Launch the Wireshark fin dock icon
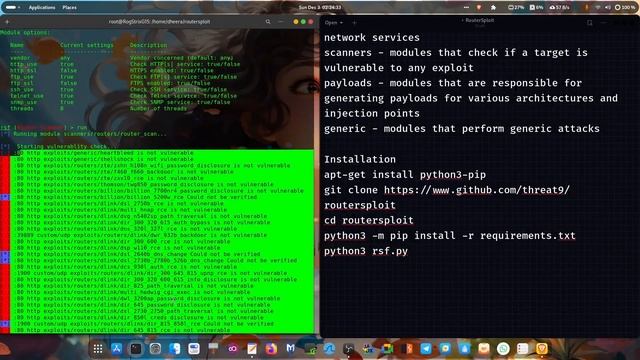The image size is (640, 360). pos(329,349)
